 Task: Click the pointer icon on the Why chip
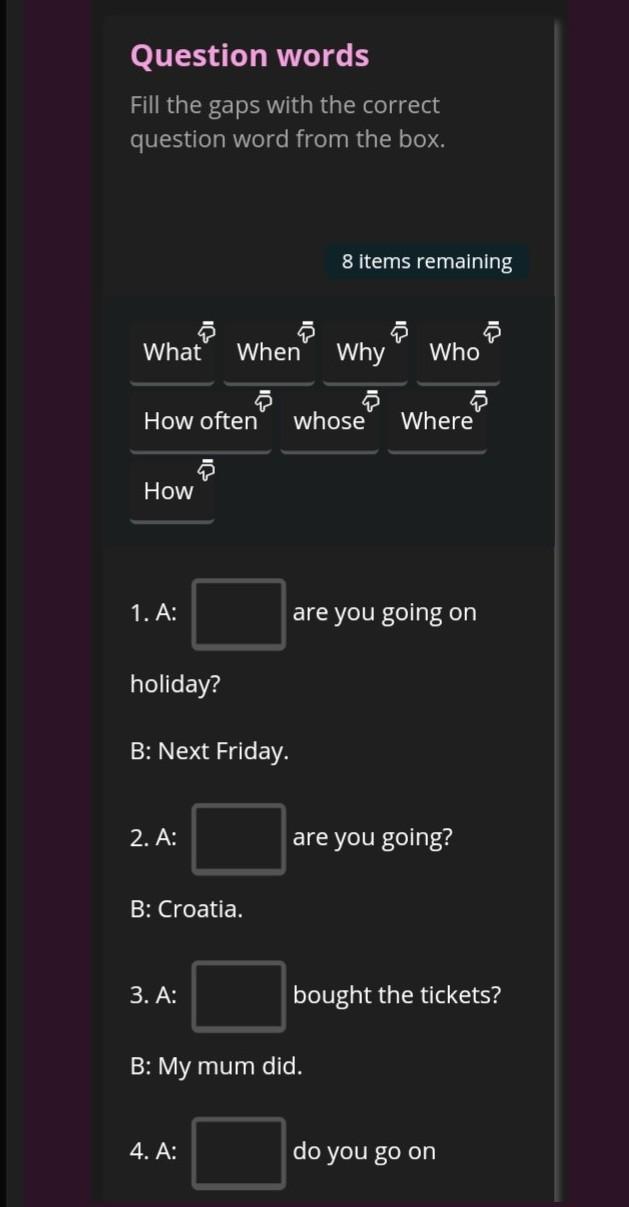coord(399,330)
